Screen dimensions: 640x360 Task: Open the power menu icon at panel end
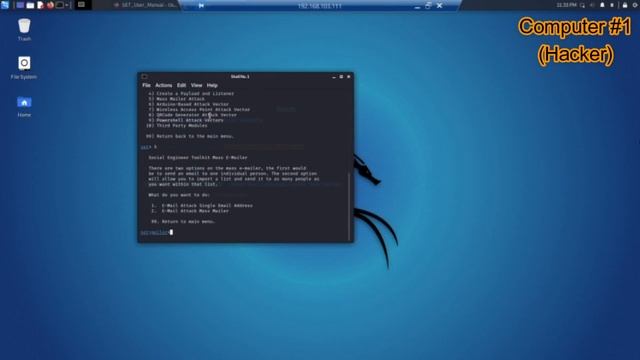[636, 5]
